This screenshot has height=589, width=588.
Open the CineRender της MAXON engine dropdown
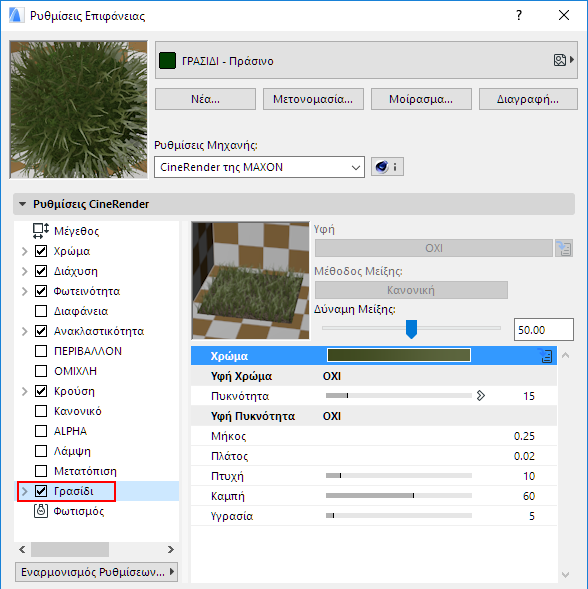coord(259,167)
